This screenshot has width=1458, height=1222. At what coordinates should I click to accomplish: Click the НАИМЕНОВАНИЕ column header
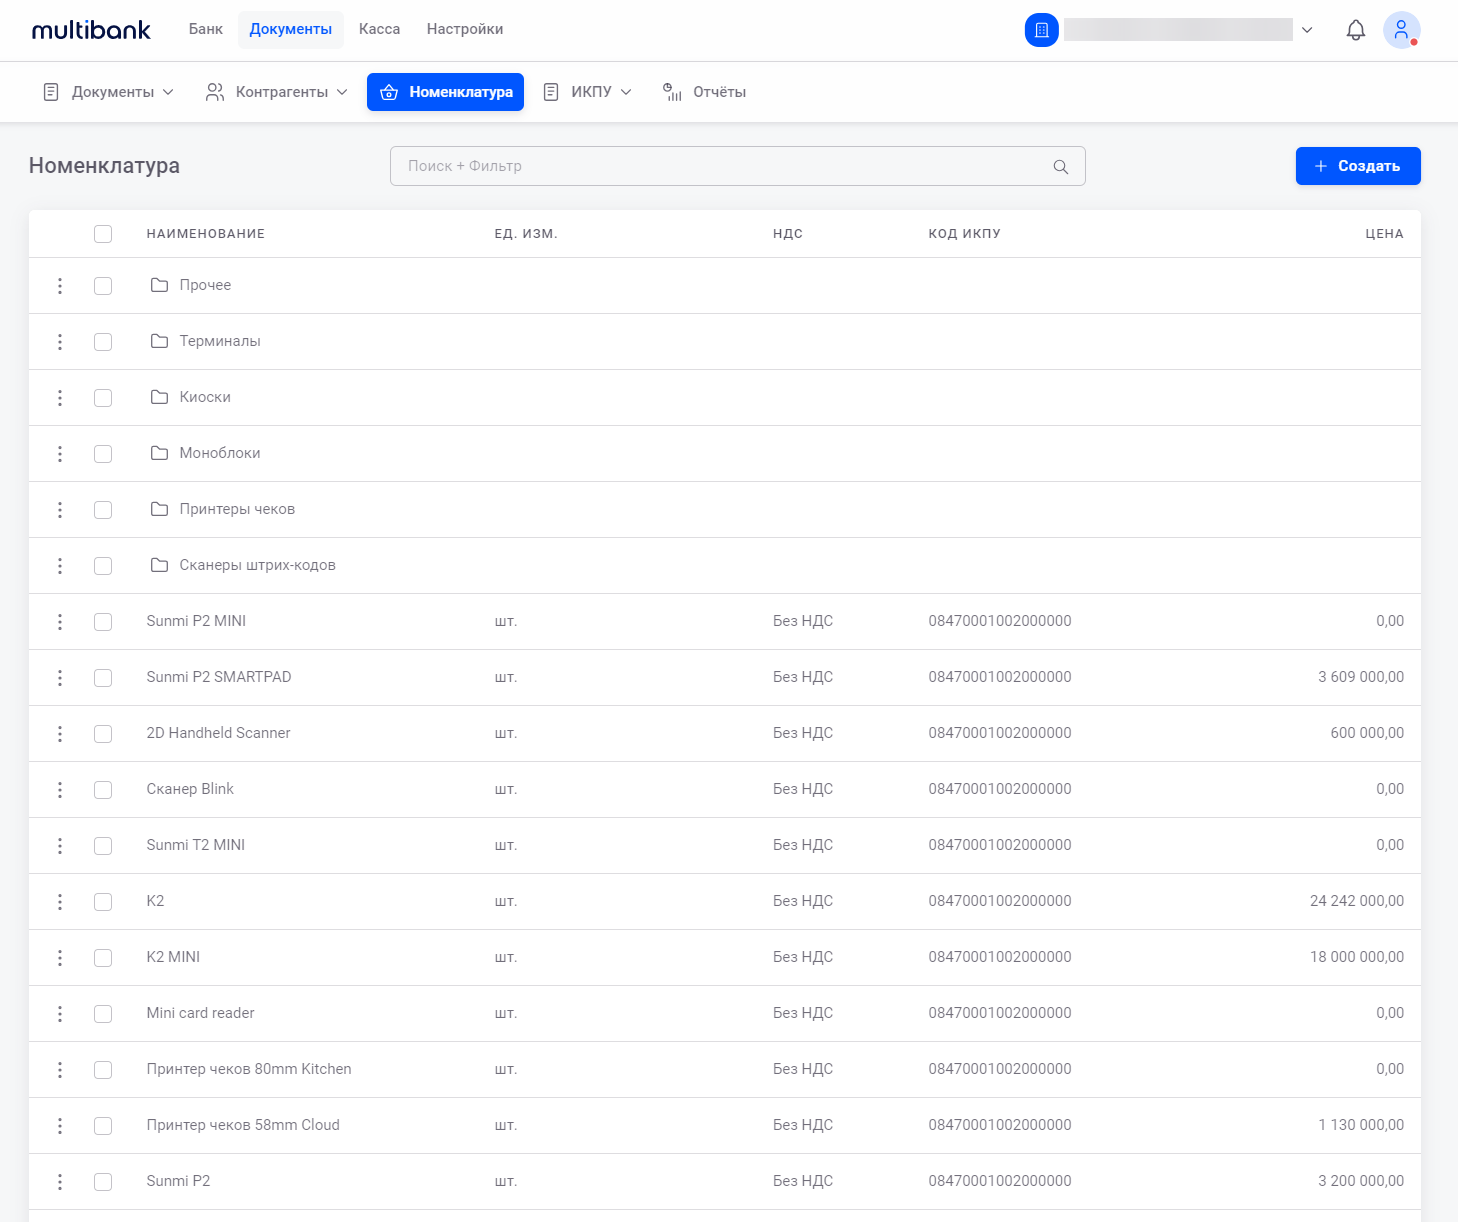click(x=206, y=234)
